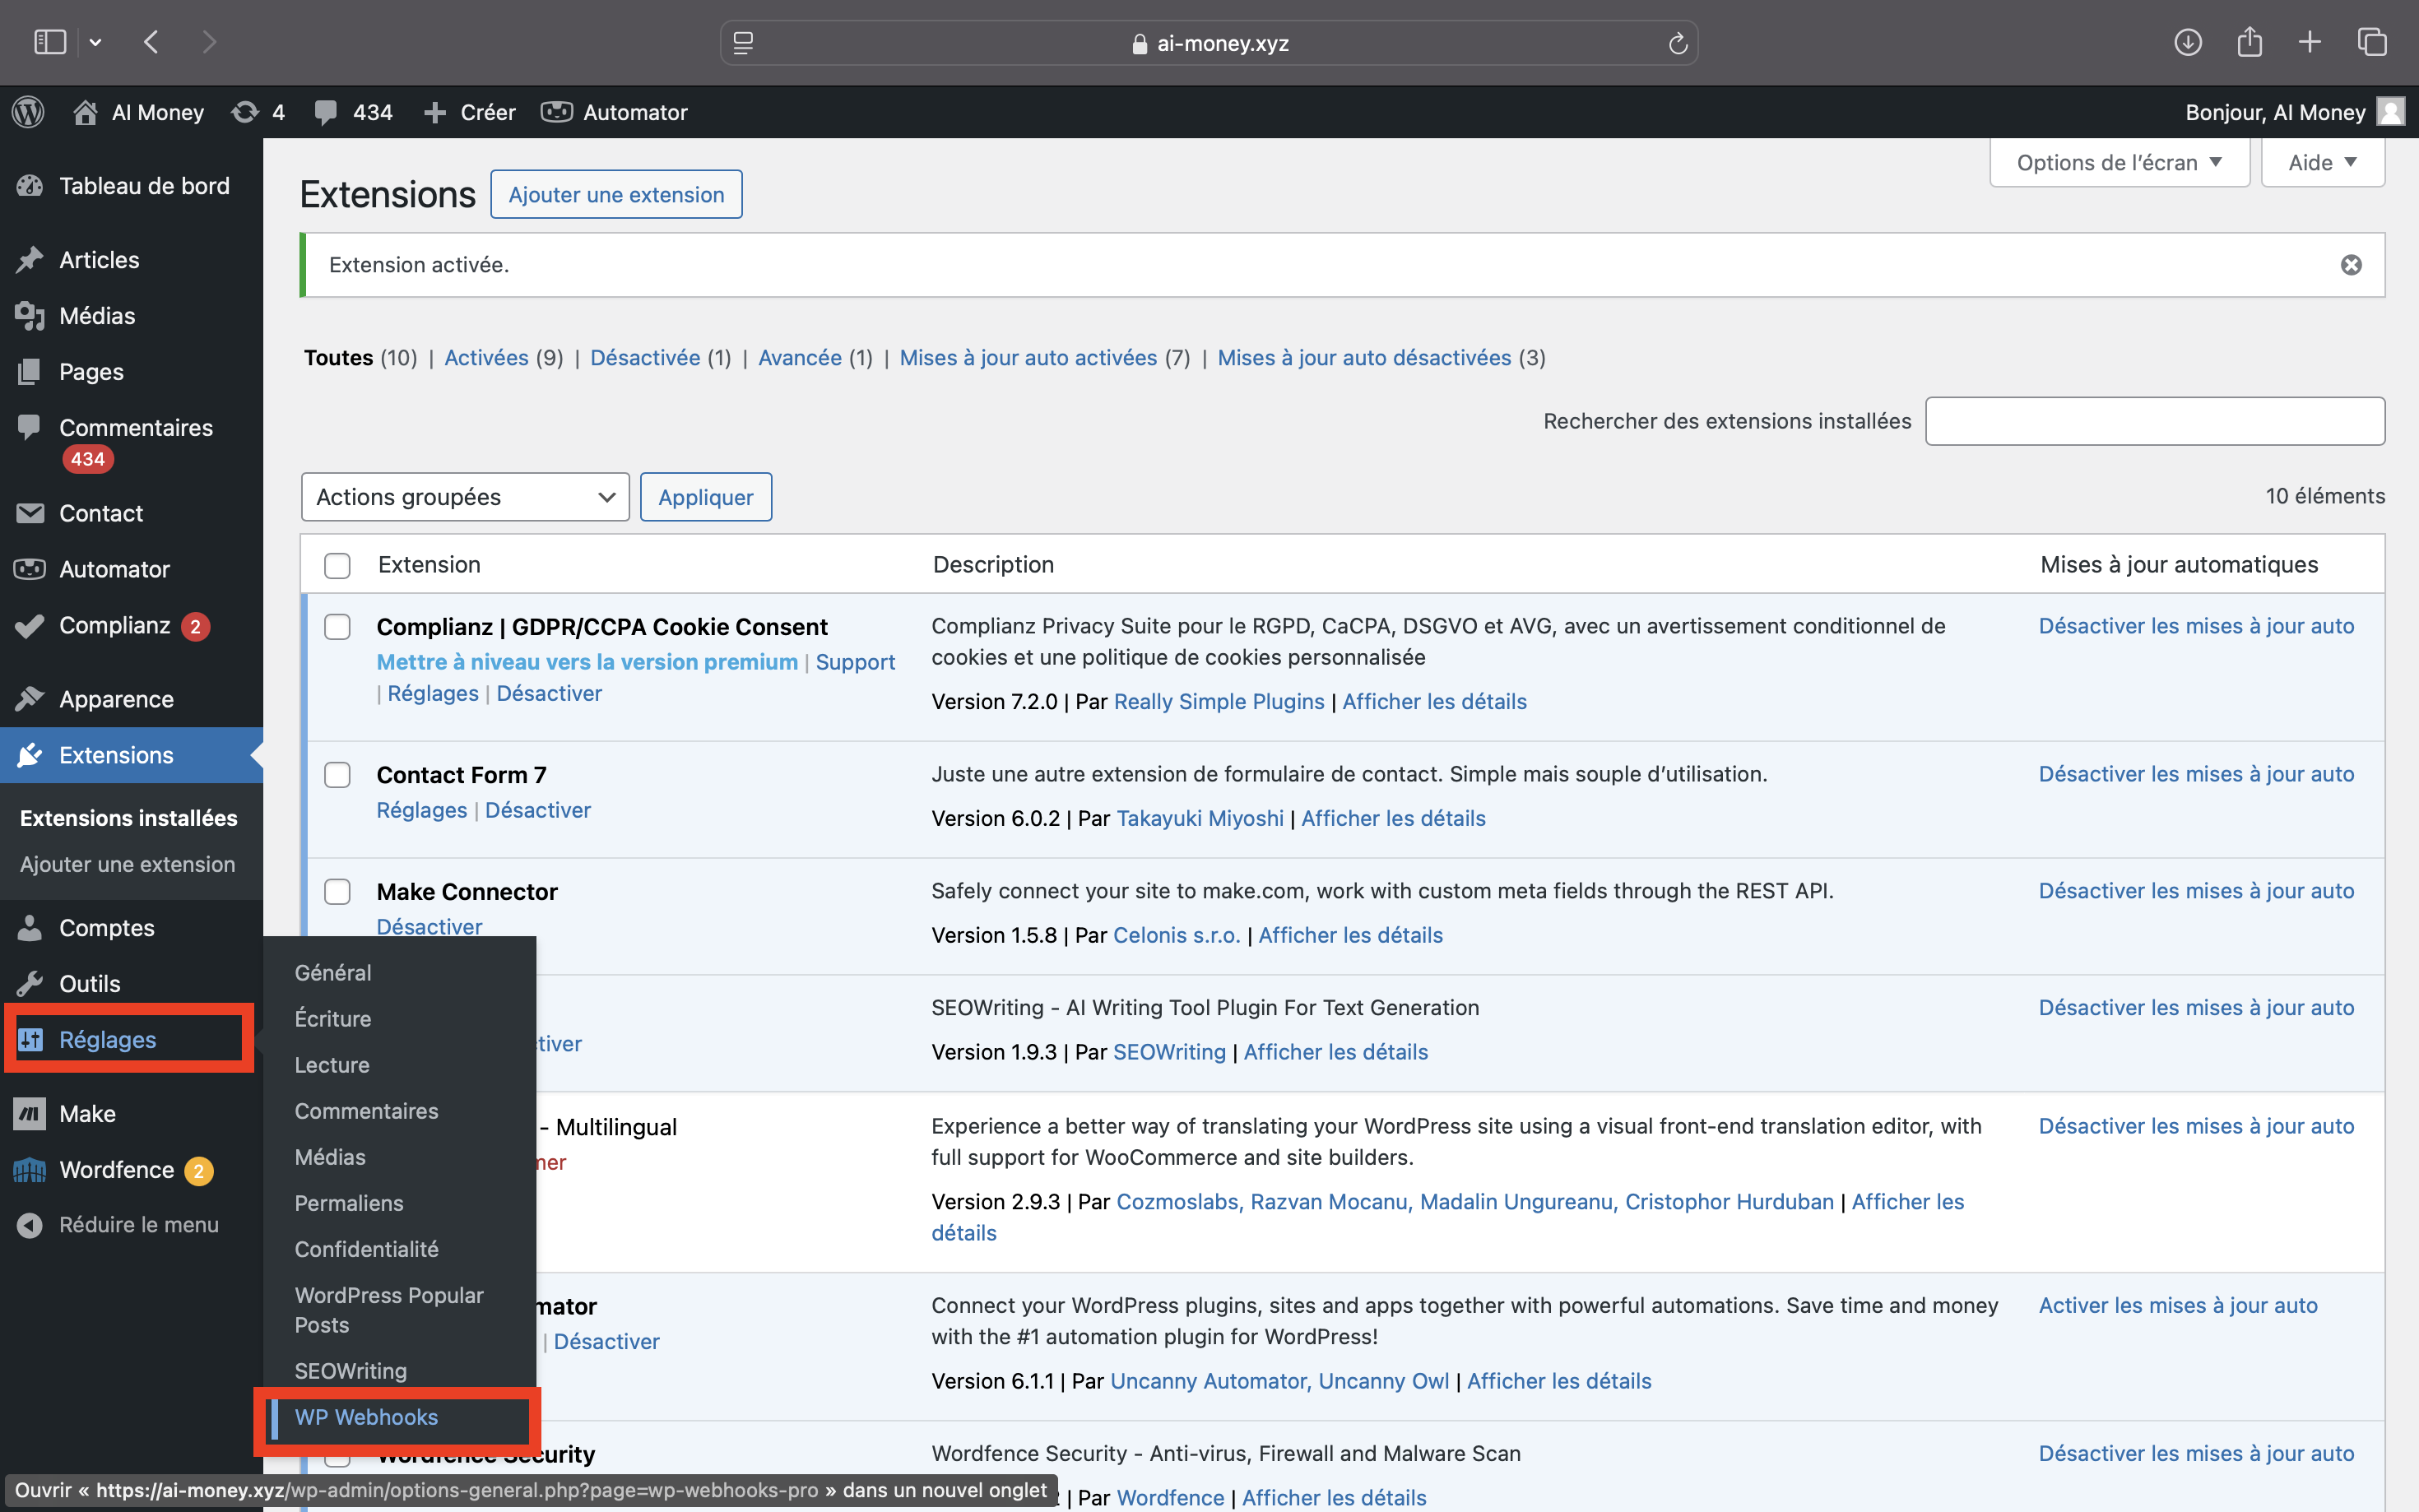This screenshot has height=1512, width=2419.
Task: Open Complianz in the sidebar
Action: [x=131, y=626]
